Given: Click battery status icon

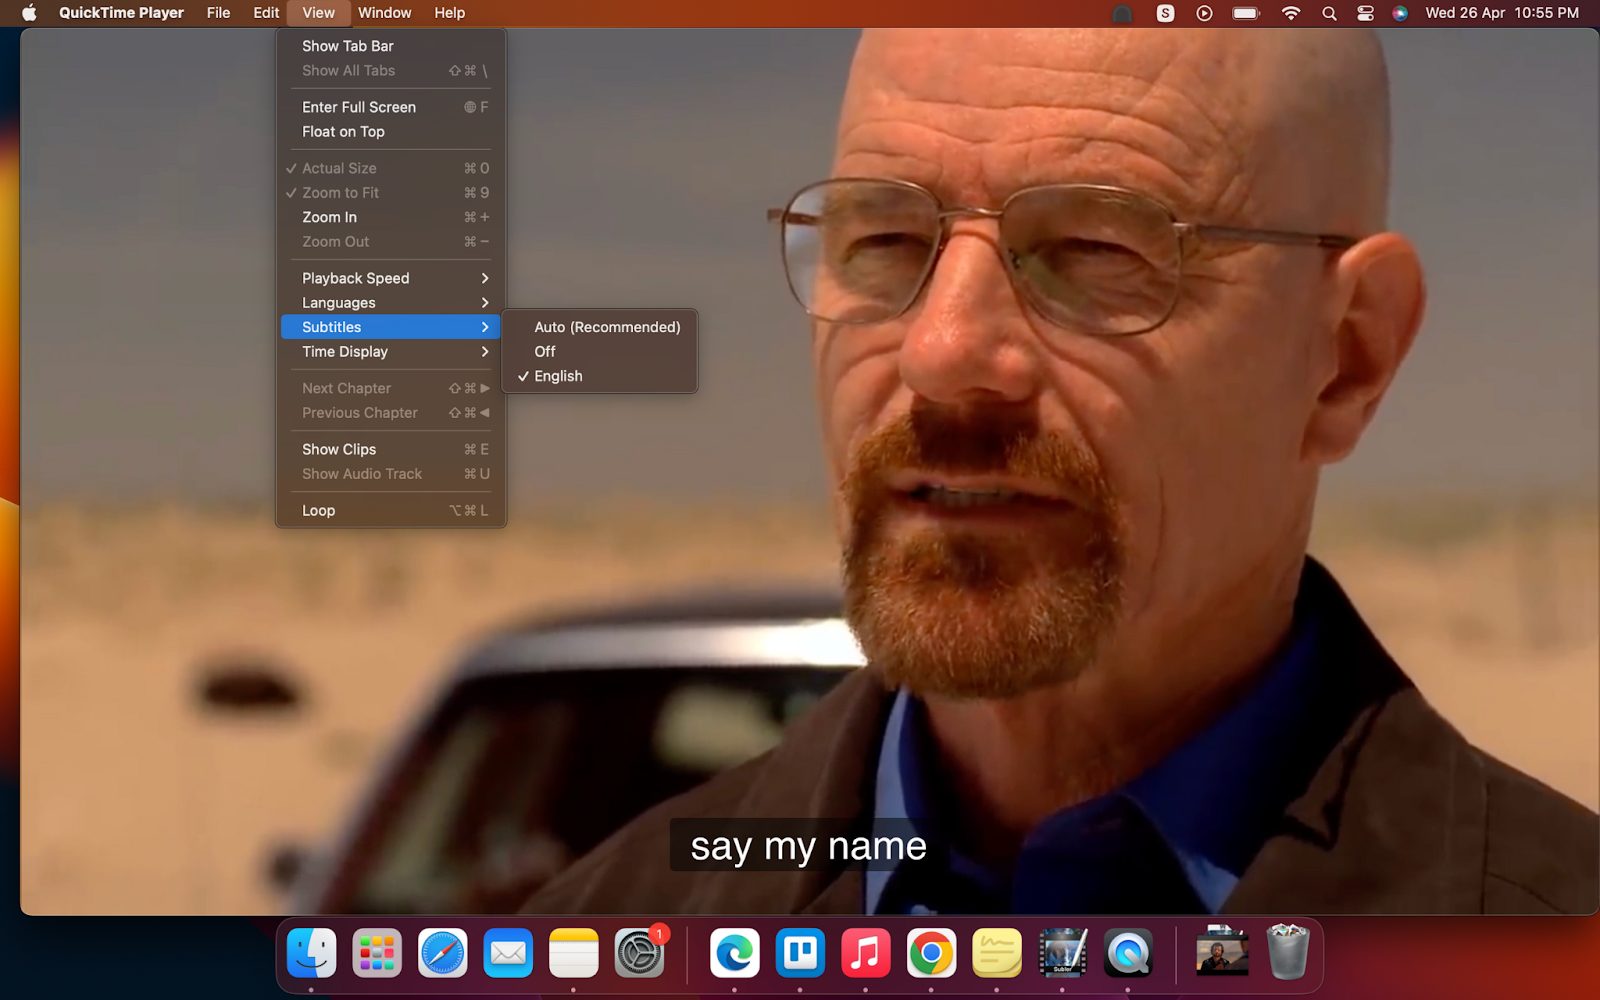Looking at the screenshot, I should tap(1246, 13).
